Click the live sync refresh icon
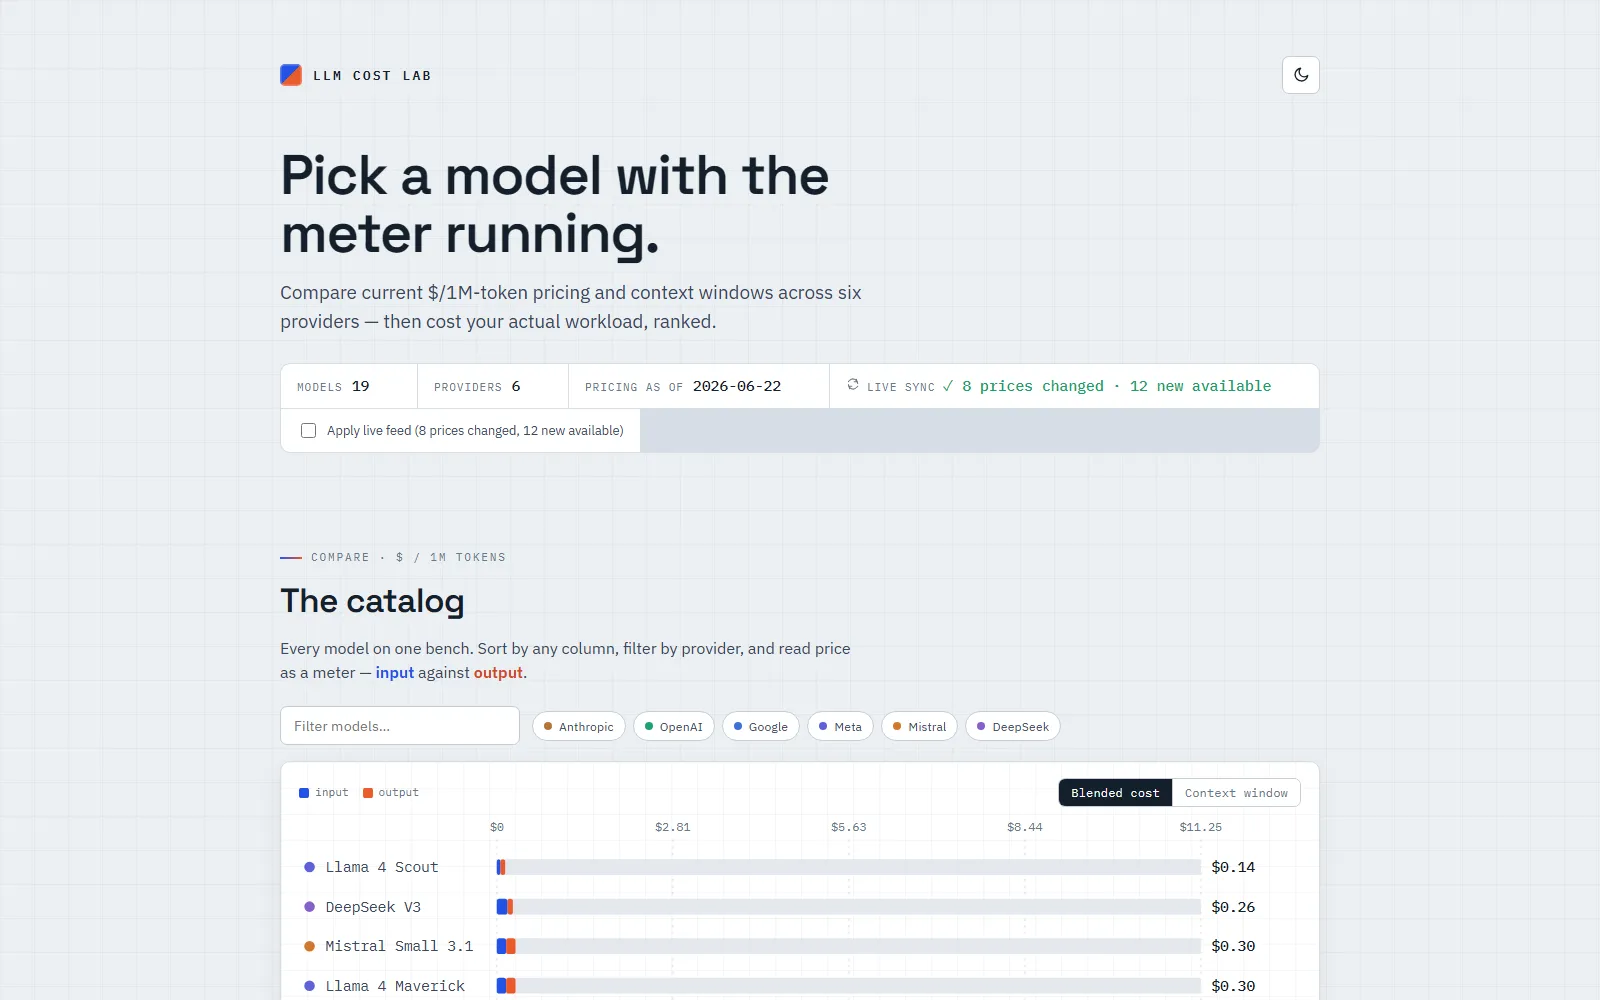This screenshot has height=1000, width=1600. (x=853, y=385)
